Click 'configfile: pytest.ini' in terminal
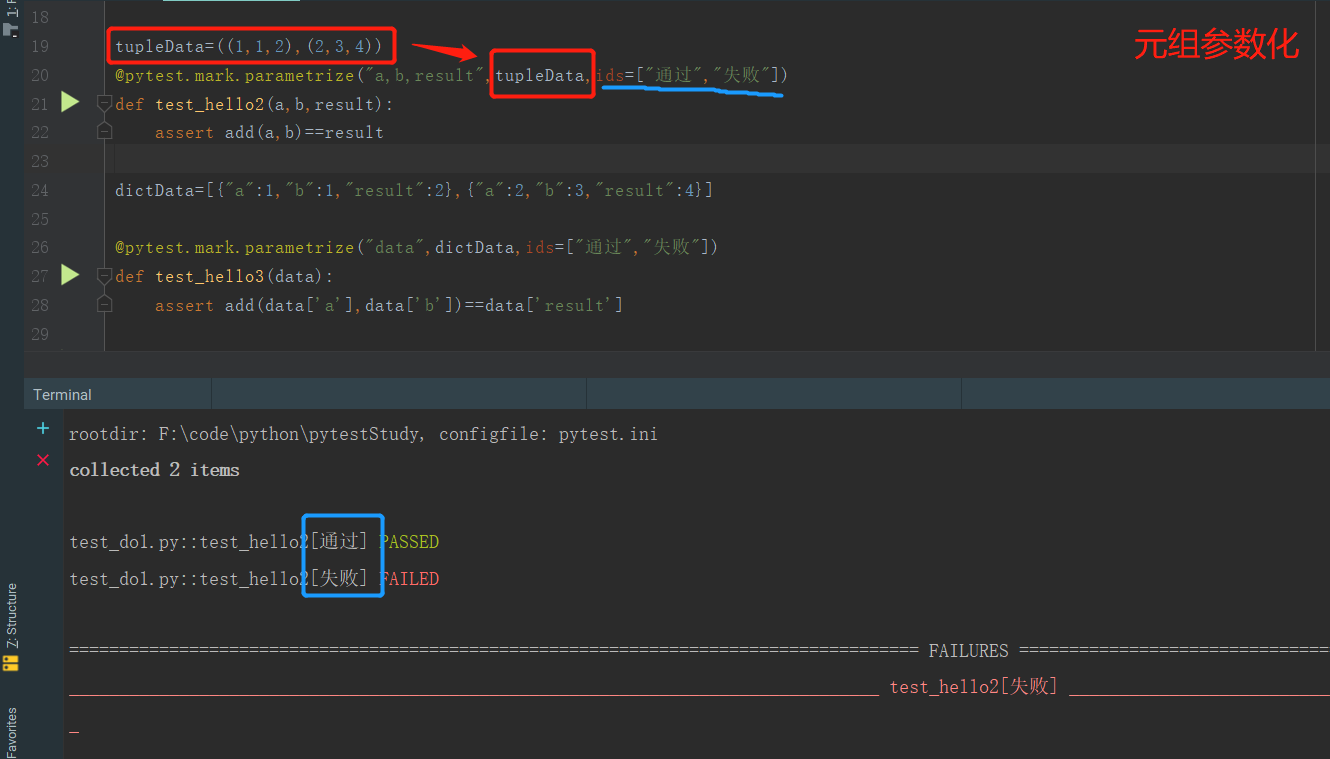Viewport: 1330px width, 759px height. tap(548, 434)
